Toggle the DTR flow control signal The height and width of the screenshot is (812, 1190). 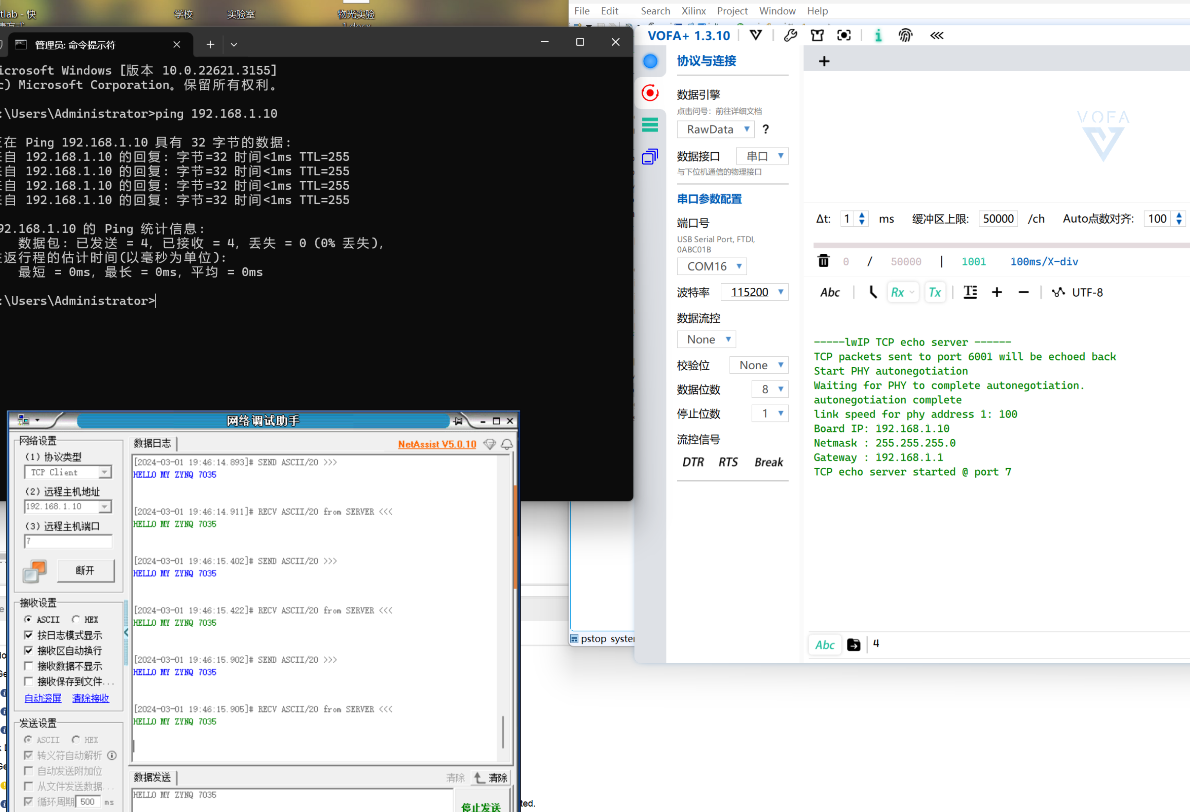[693, 462]
